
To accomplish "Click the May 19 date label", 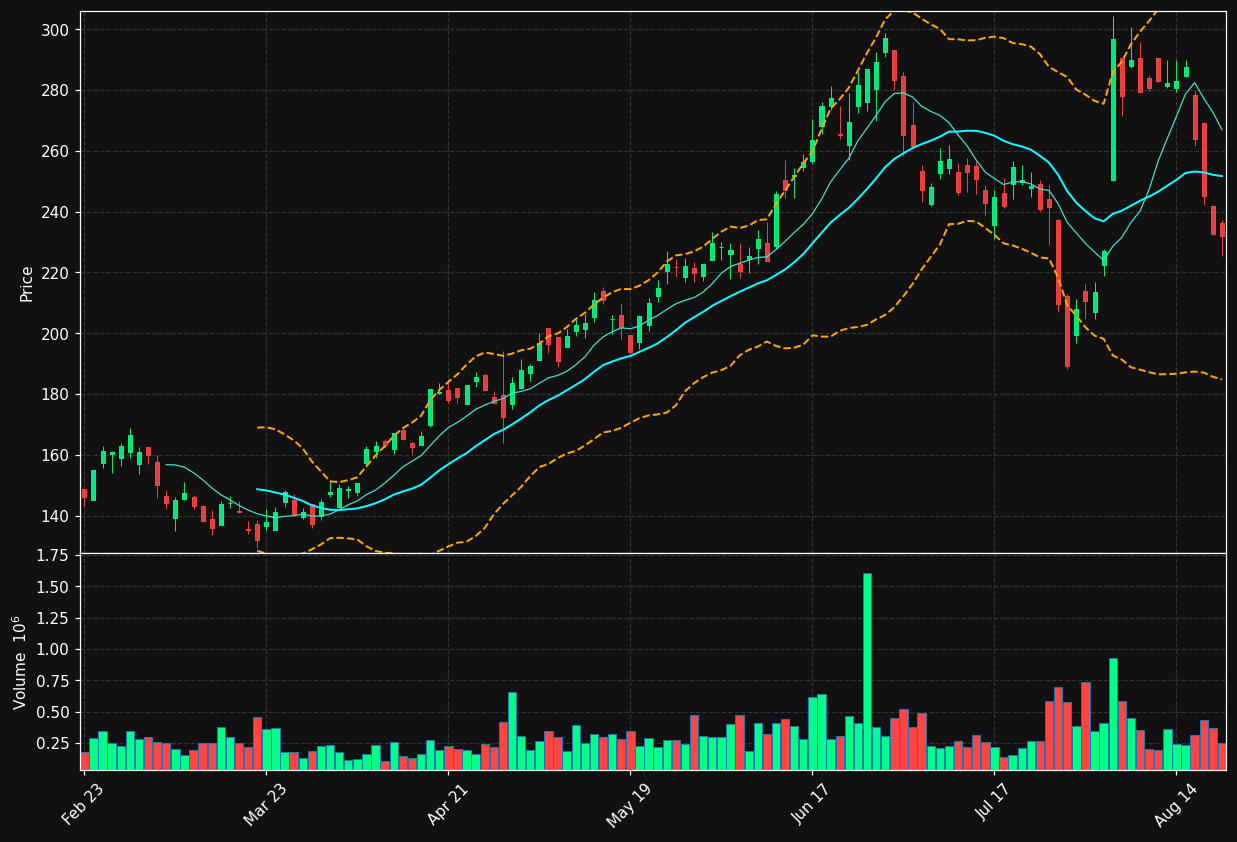I will (x=628, y=804).
